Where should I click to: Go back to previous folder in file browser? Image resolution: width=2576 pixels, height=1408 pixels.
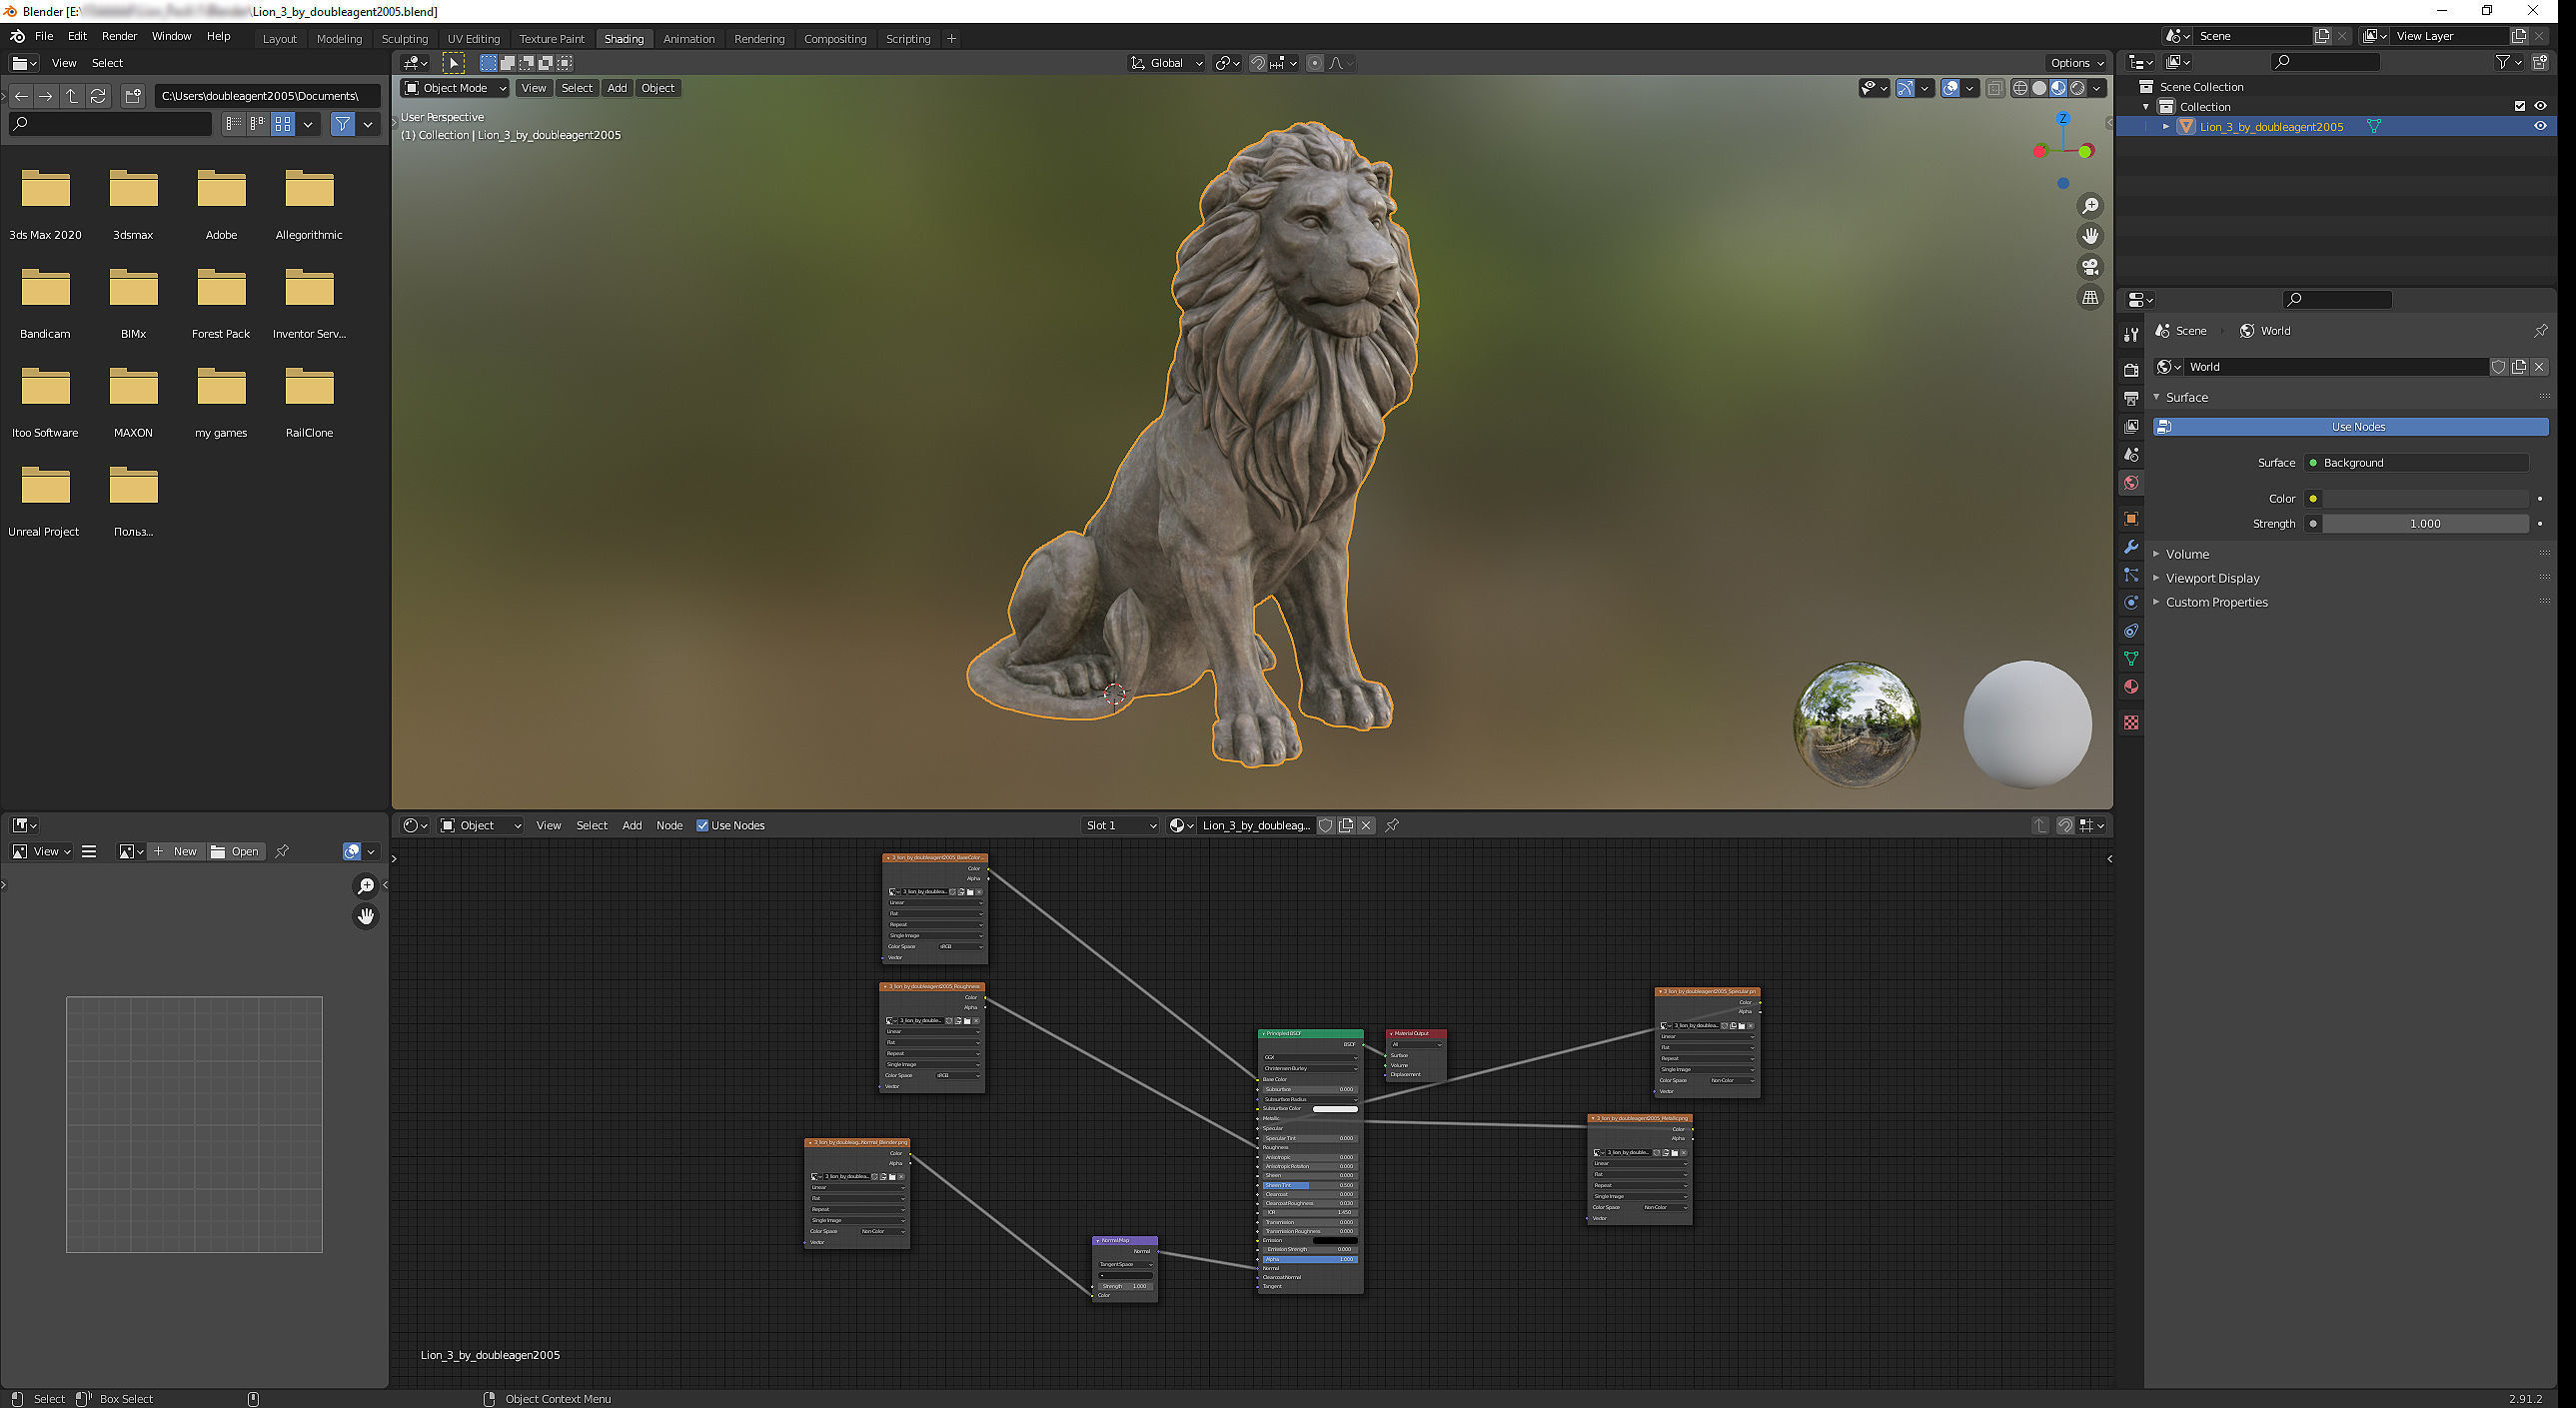(x=21, y=96)
